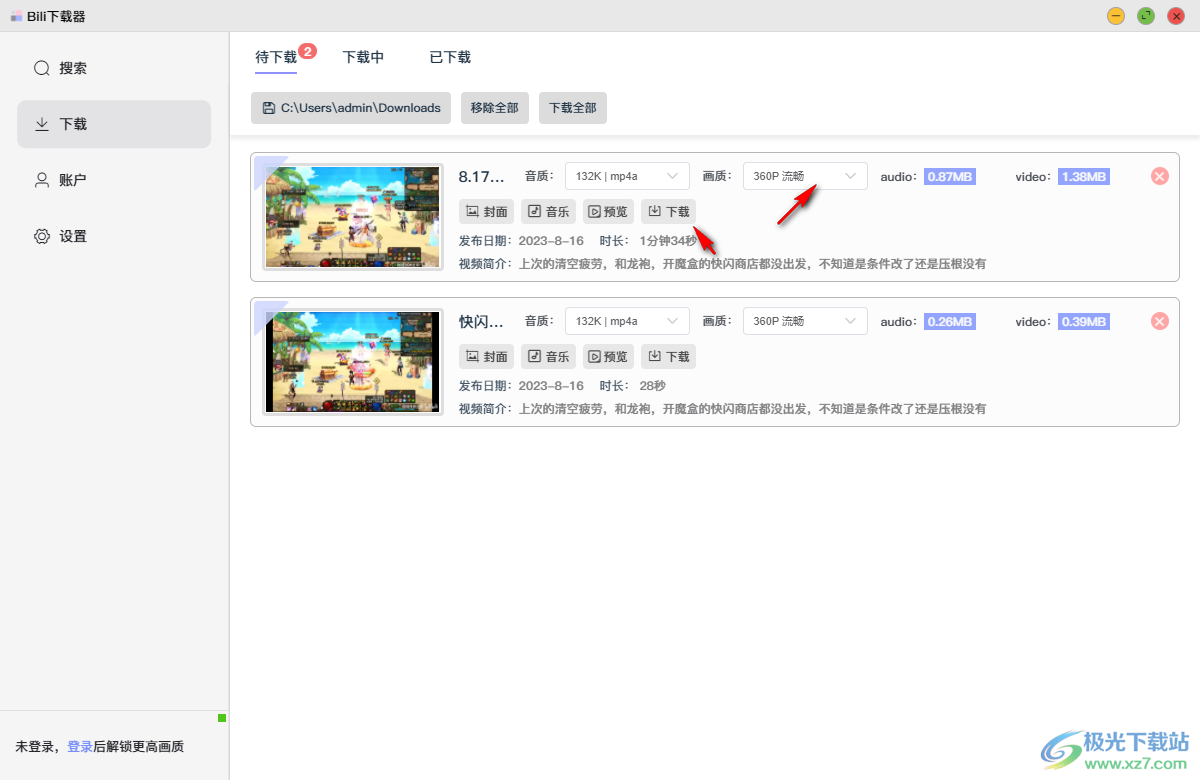Image resolution: width=1200 pixels, height=780 pixels.
Task: Click thumbnail of the 8.17 video
Action: point(352,217)
